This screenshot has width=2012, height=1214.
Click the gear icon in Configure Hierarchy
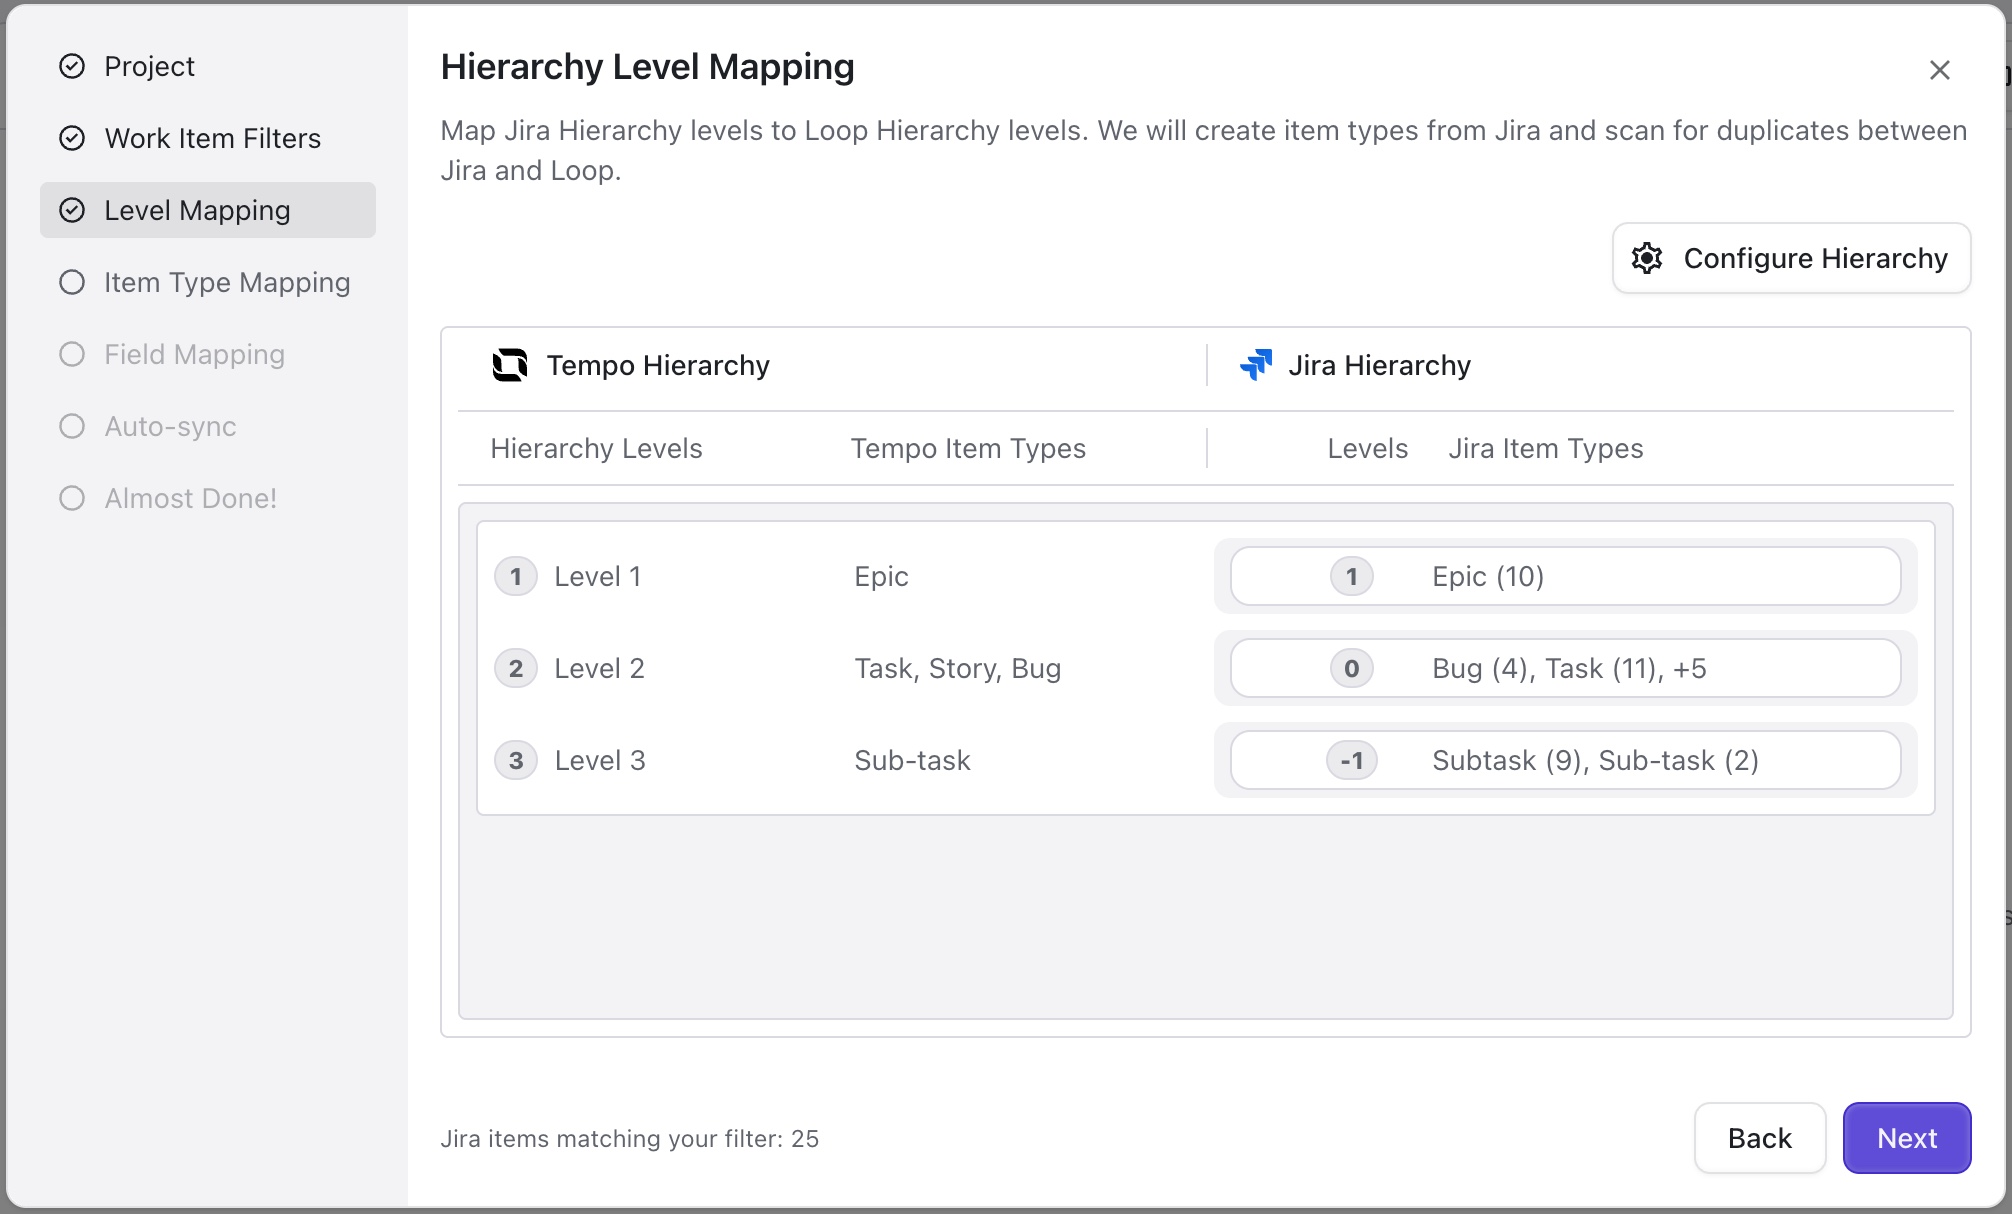point(1647,258)
